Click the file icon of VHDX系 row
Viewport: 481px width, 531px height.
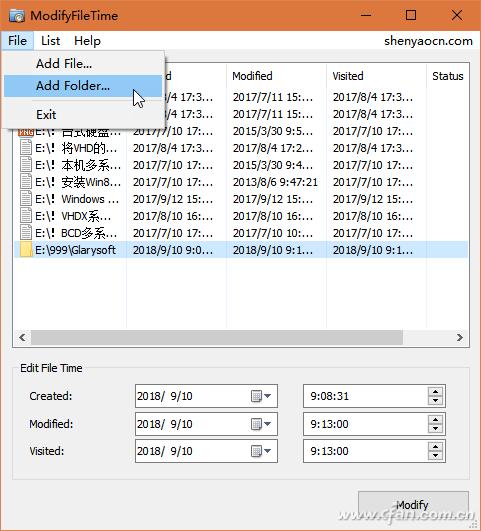[x=26, y=216]
